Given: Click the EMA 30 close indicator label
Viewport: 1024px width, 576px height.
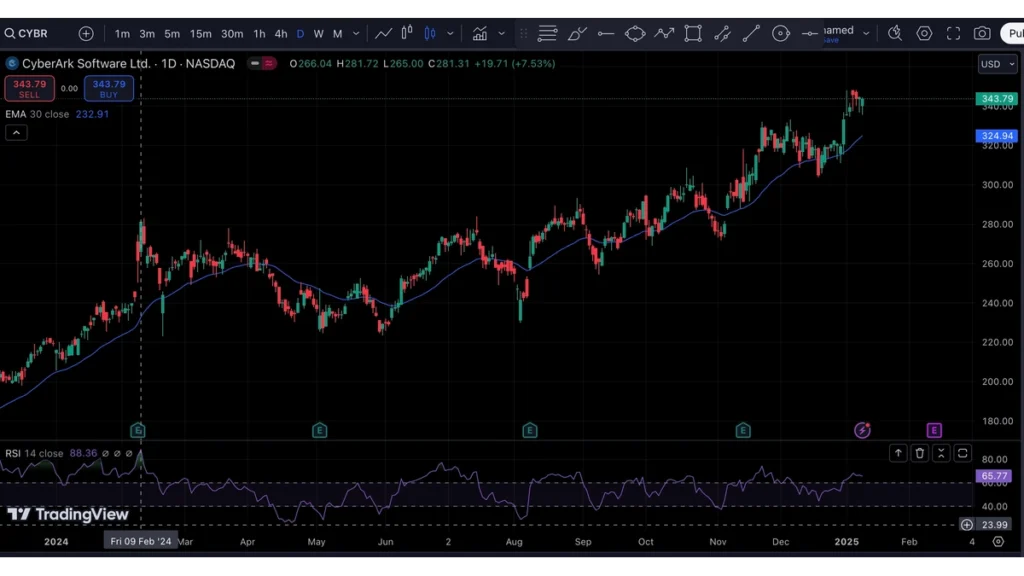Looking at the screenshot, I should 37,114.
